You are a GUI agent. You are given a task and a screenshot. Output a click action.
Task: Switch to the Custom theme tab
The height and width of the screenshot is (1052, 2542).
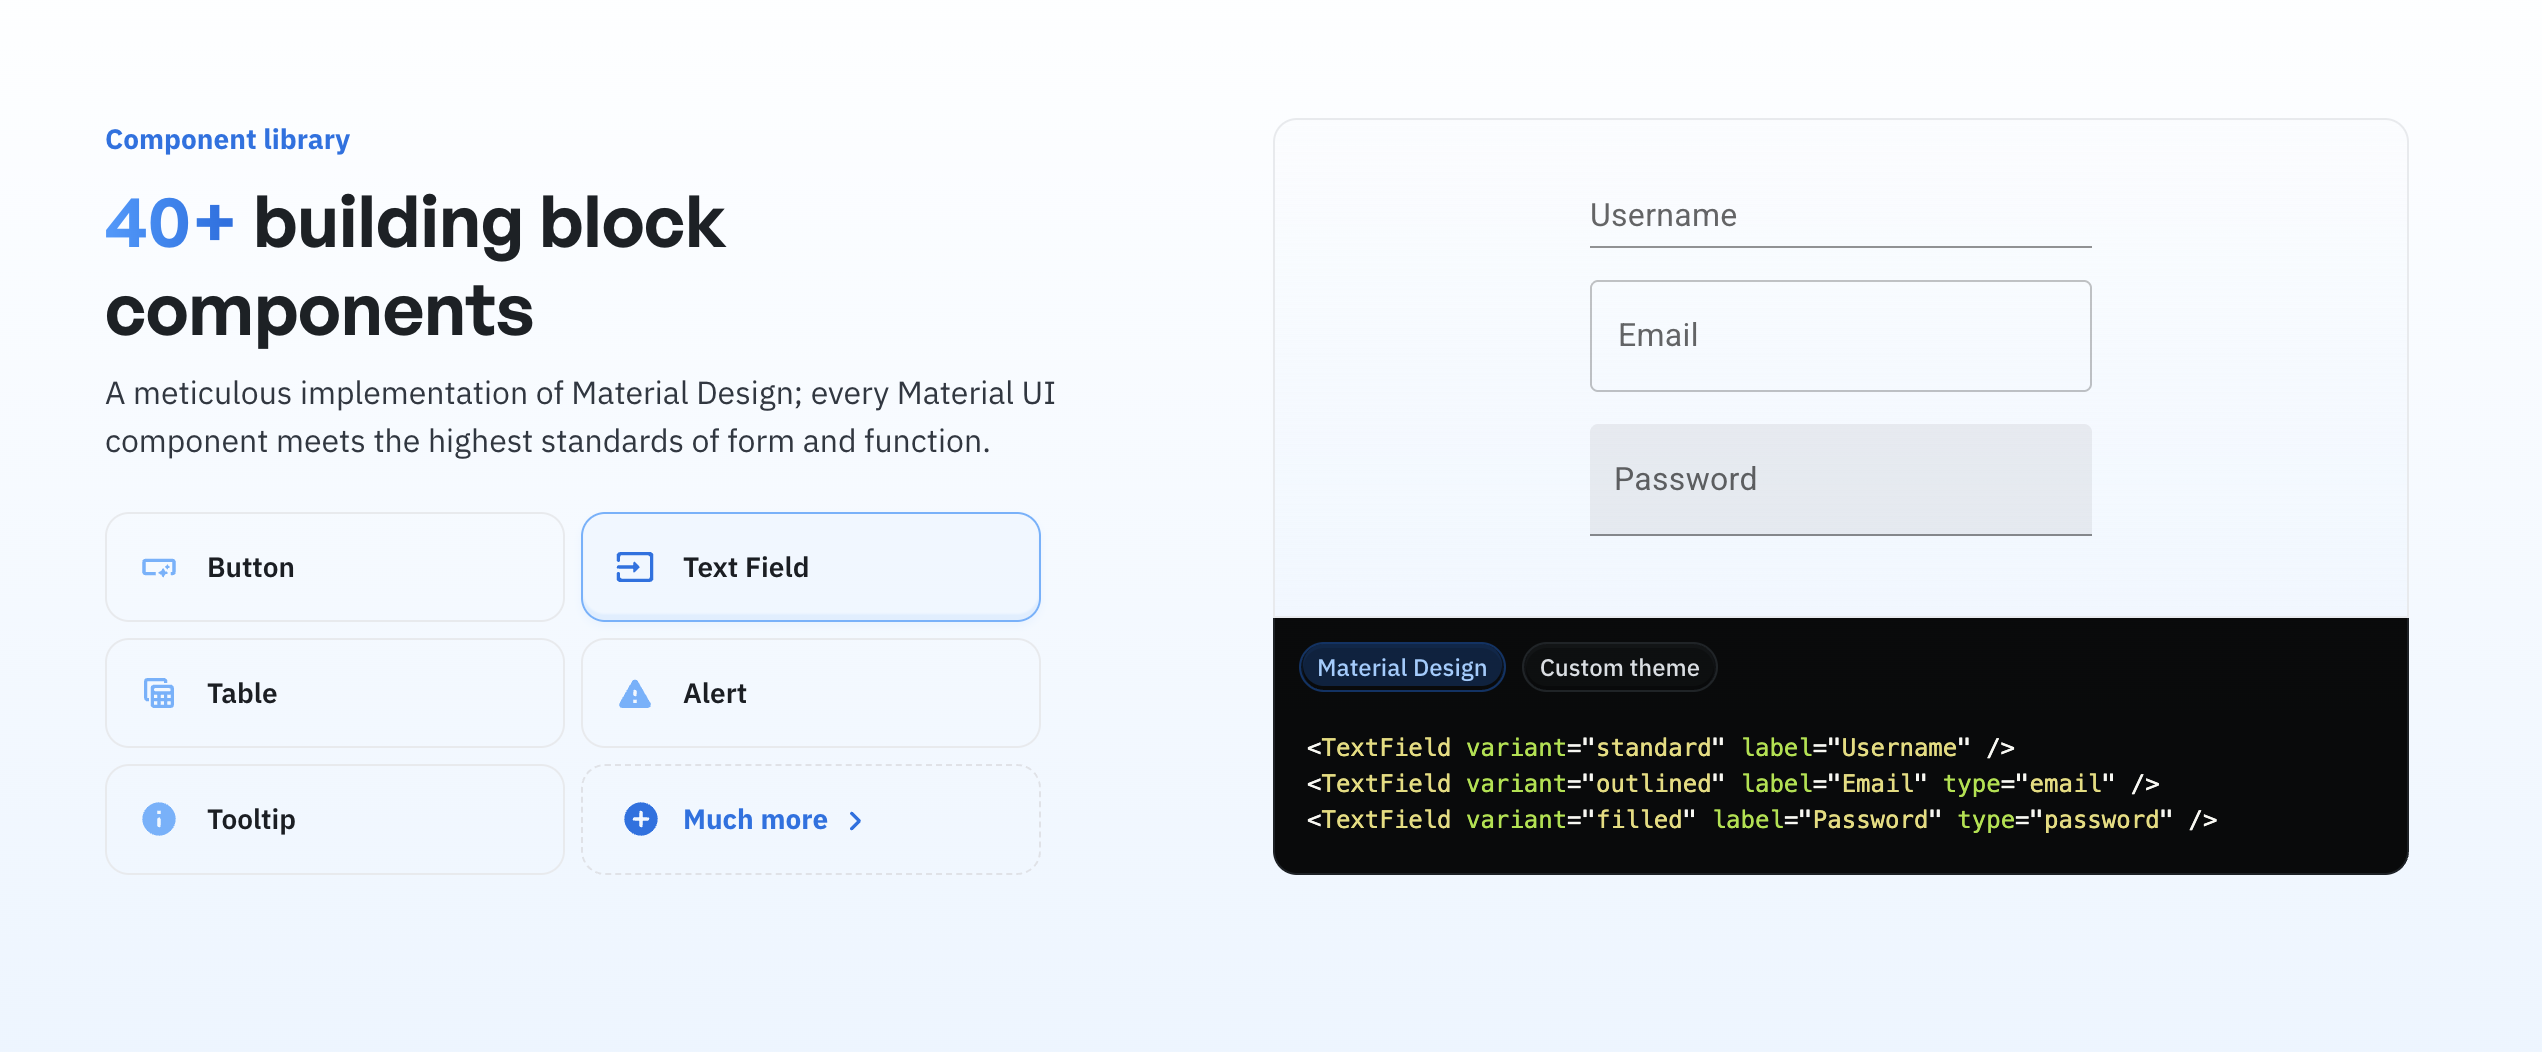1619,667
